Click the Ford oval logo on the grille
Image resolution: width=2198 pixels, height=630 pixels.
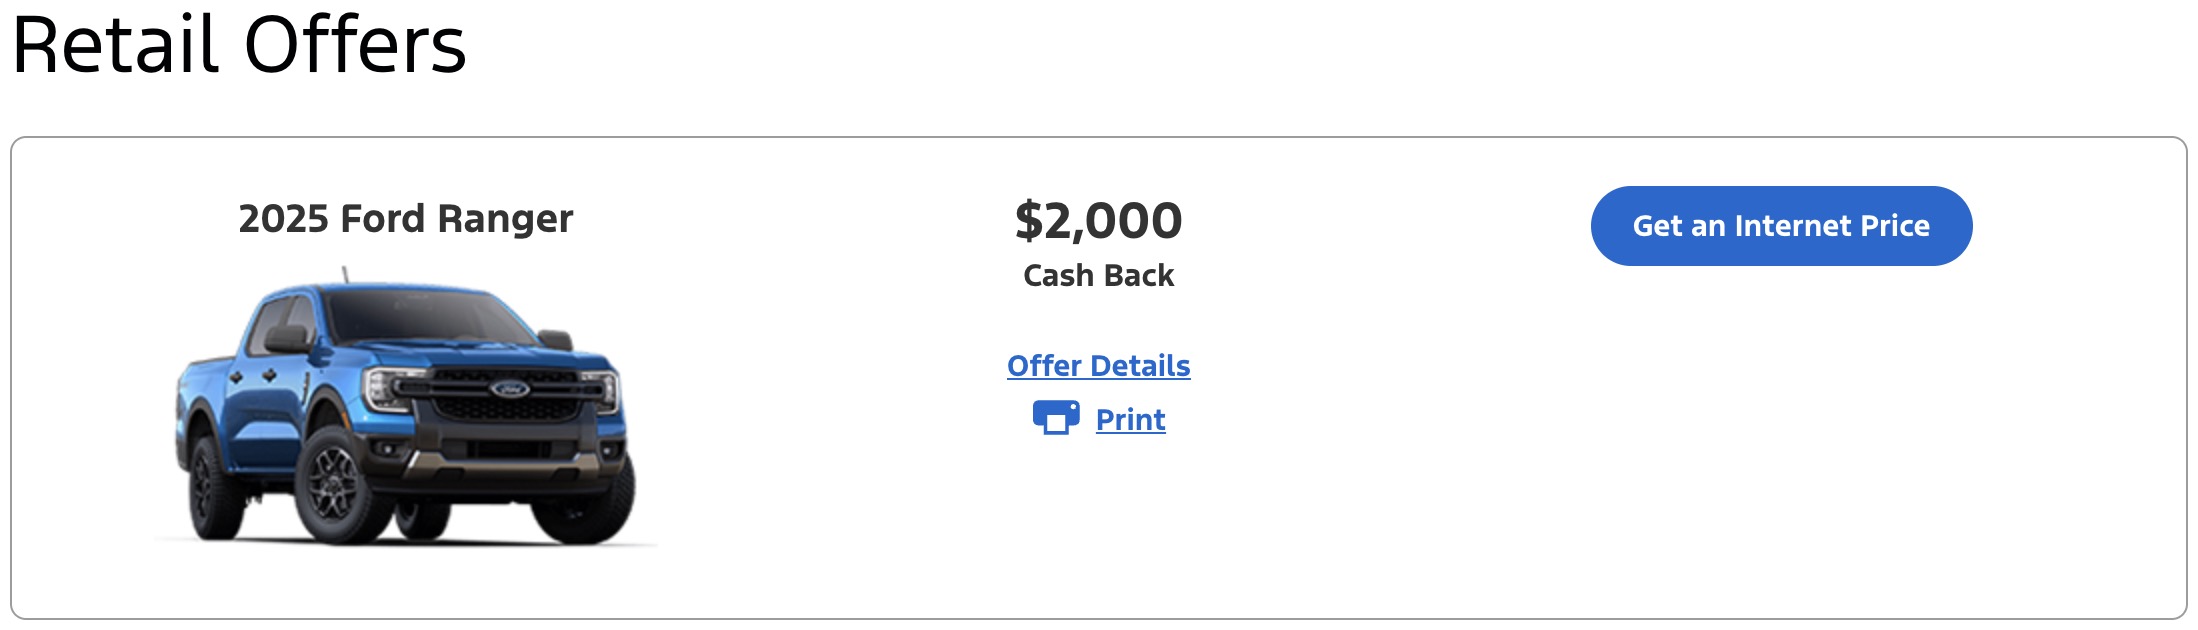pos(509,388)
